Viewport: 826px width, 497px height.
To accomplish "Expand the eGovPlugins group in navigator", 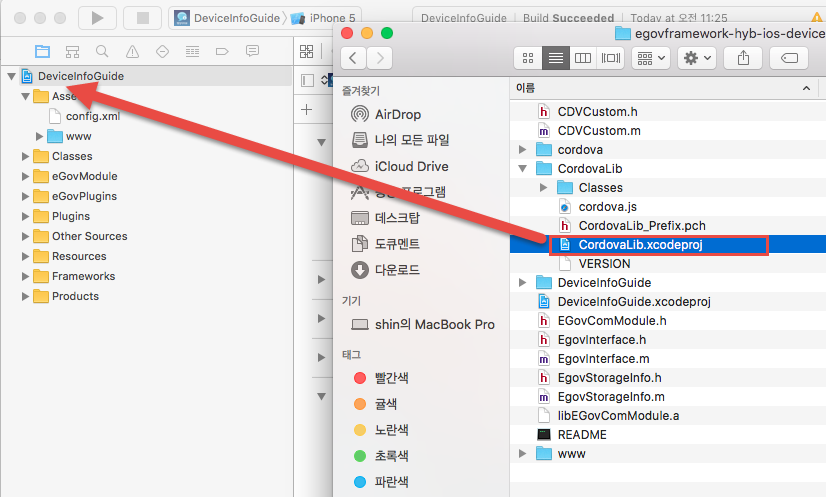I will tap(26, 196).
